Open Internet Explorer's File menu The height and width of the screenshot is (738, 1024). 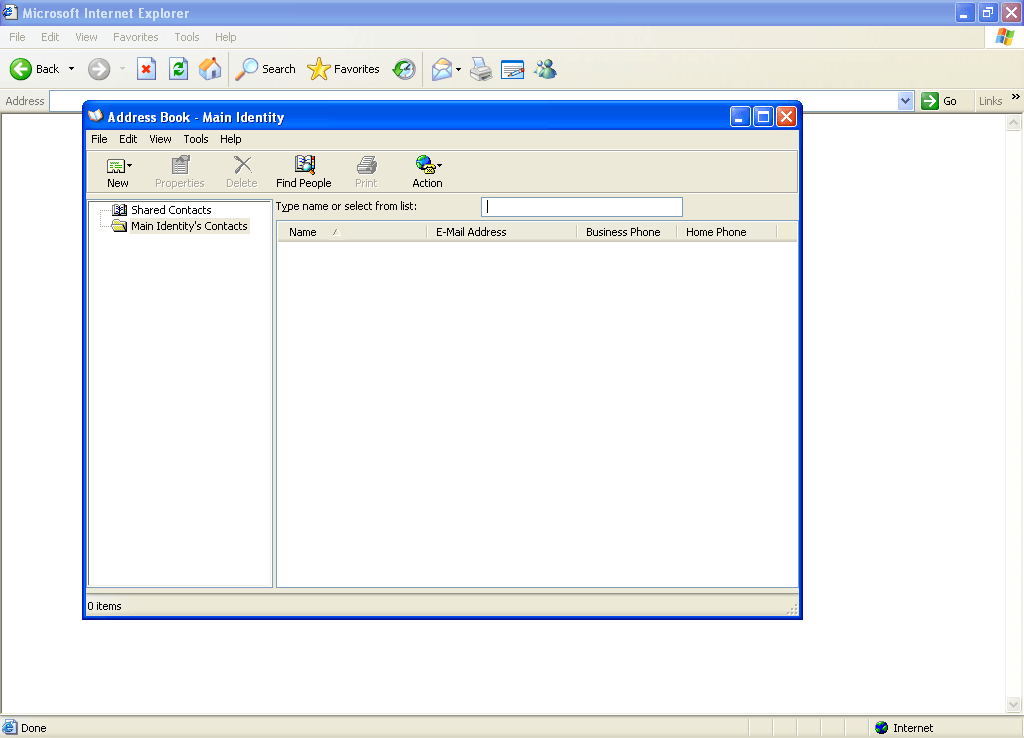tap(18, 37)
